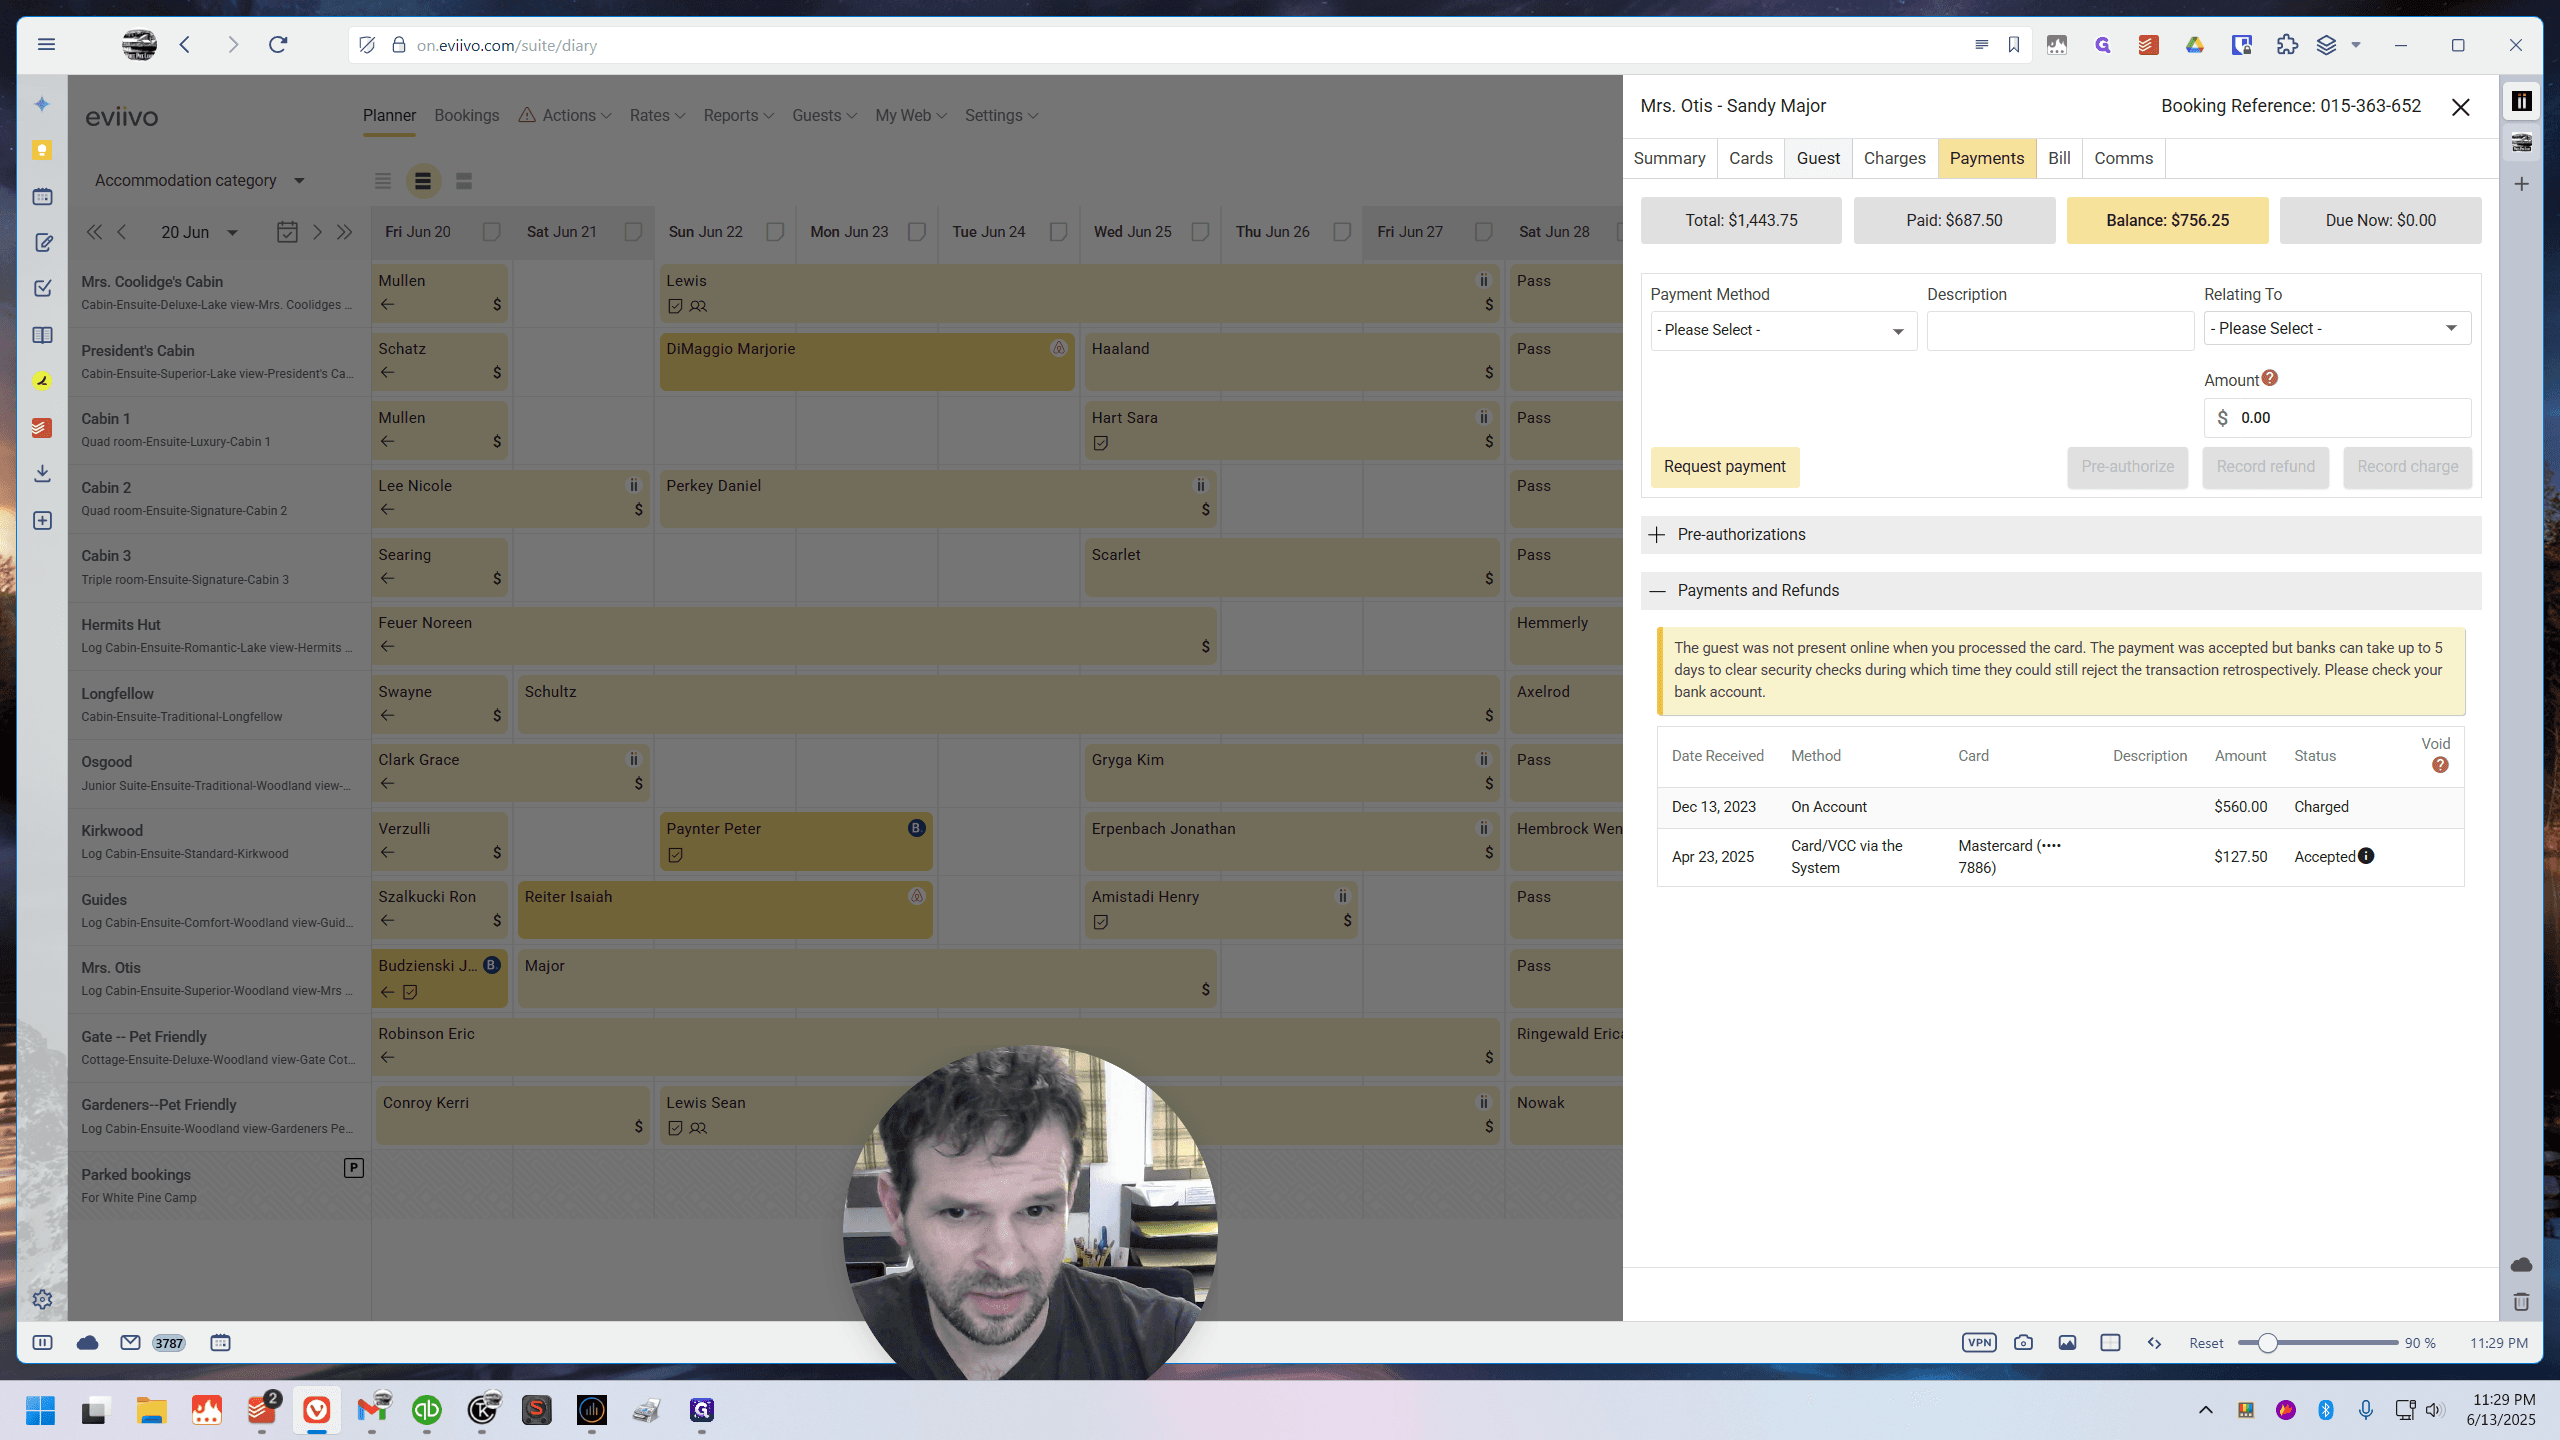Viewport: 2560px width, 1440px height.
Task: Open the sidebar downloads panel icon
Action: pyautogui.click(x=42, y=474)
